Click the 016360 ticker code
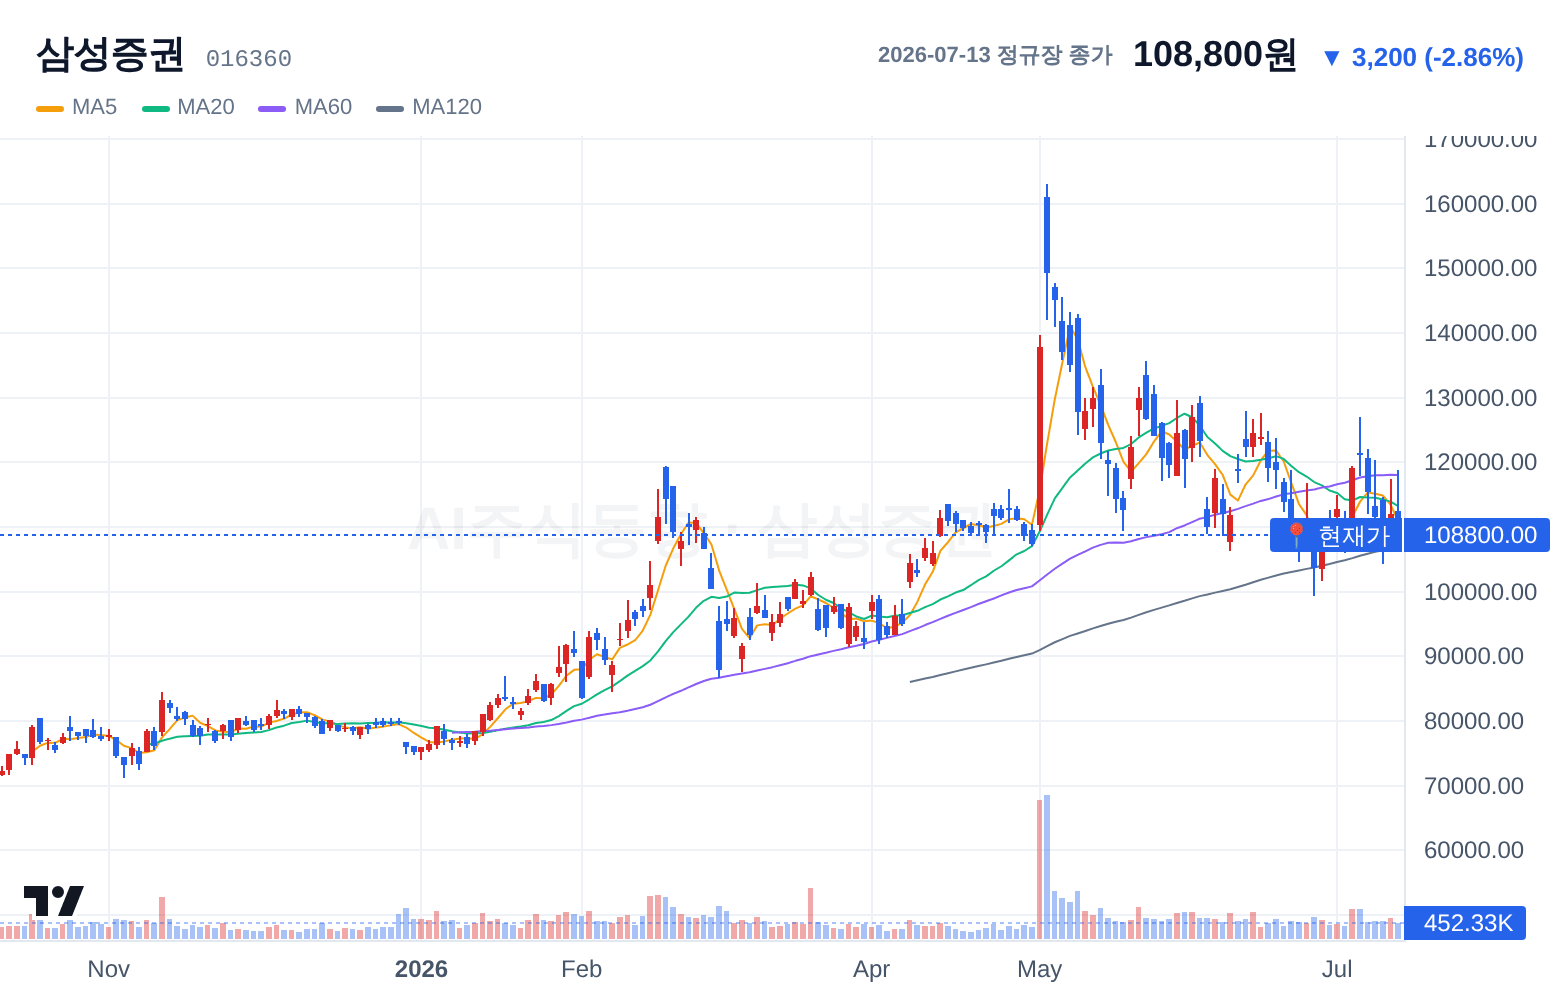This screenshot has width=1560, height=996. coord(249,59)
